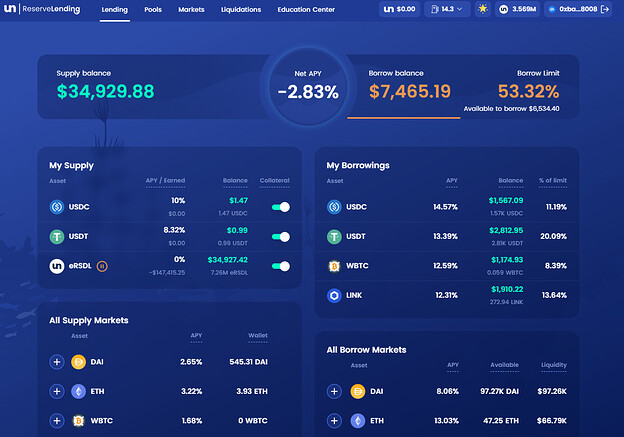
Task: Click the USDC icon in My Borrowings
Action: coord(334,207)
